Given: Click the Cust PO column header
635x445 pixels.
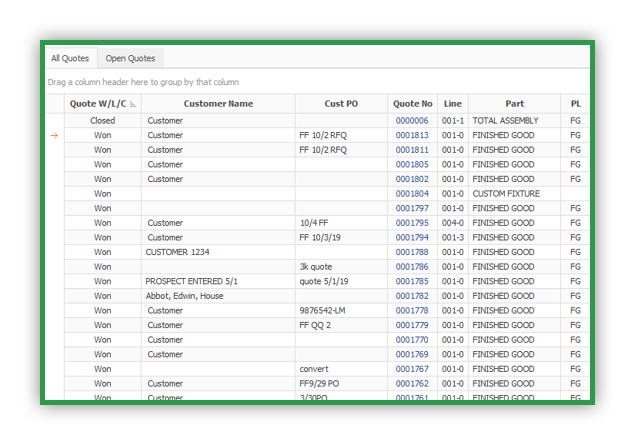Looking at the screenshot, I should tap(341, 104).
